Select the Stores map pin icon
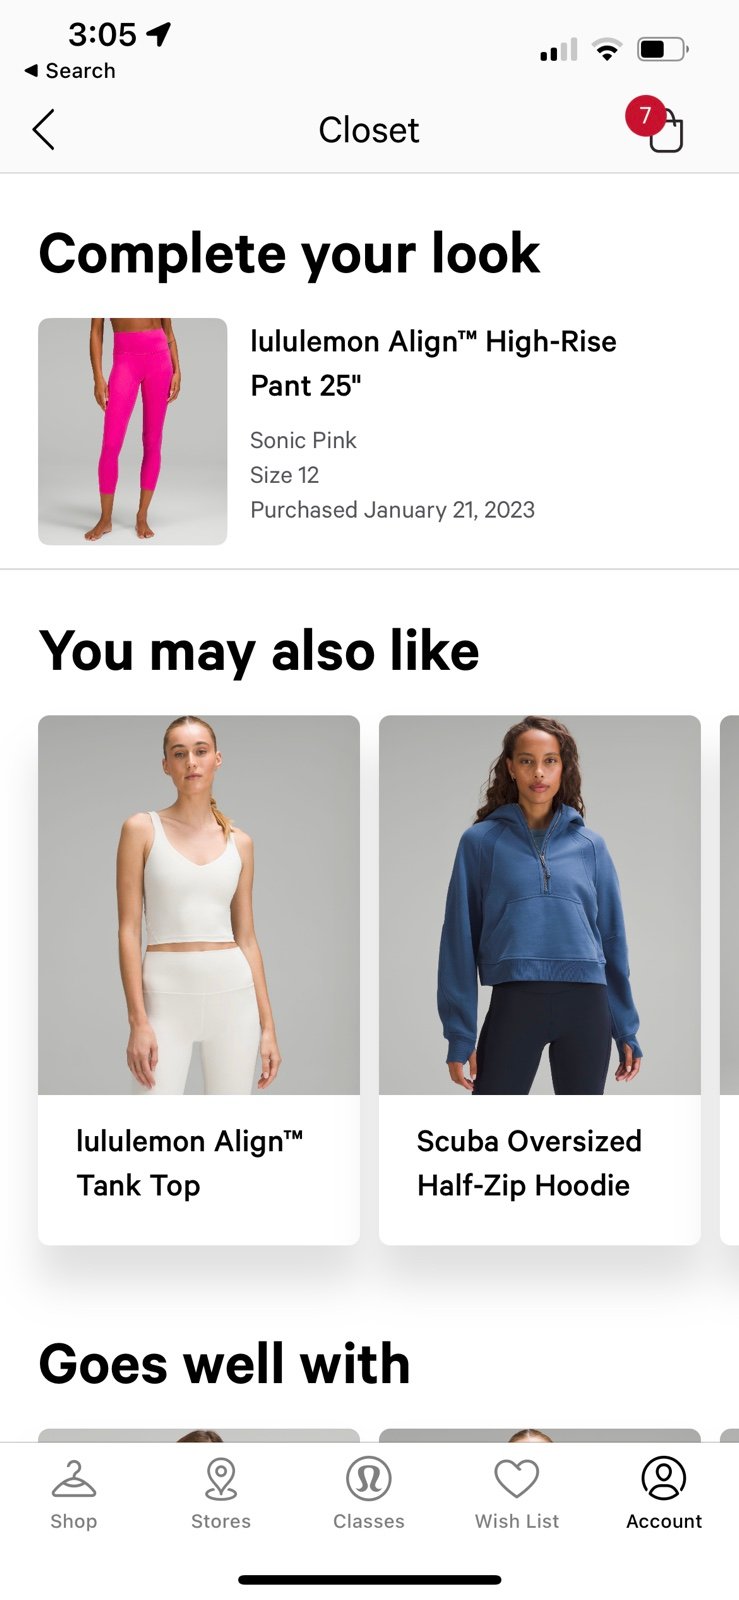739x1600 pixels. (x=221, y=1479)
